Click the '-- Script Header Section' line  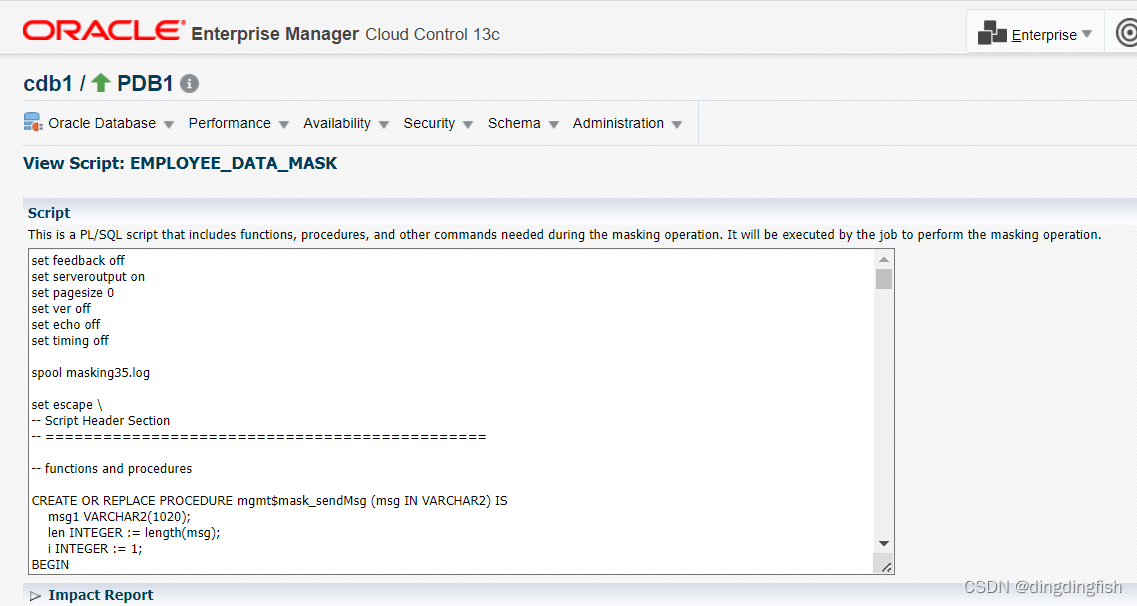(101, 420)
